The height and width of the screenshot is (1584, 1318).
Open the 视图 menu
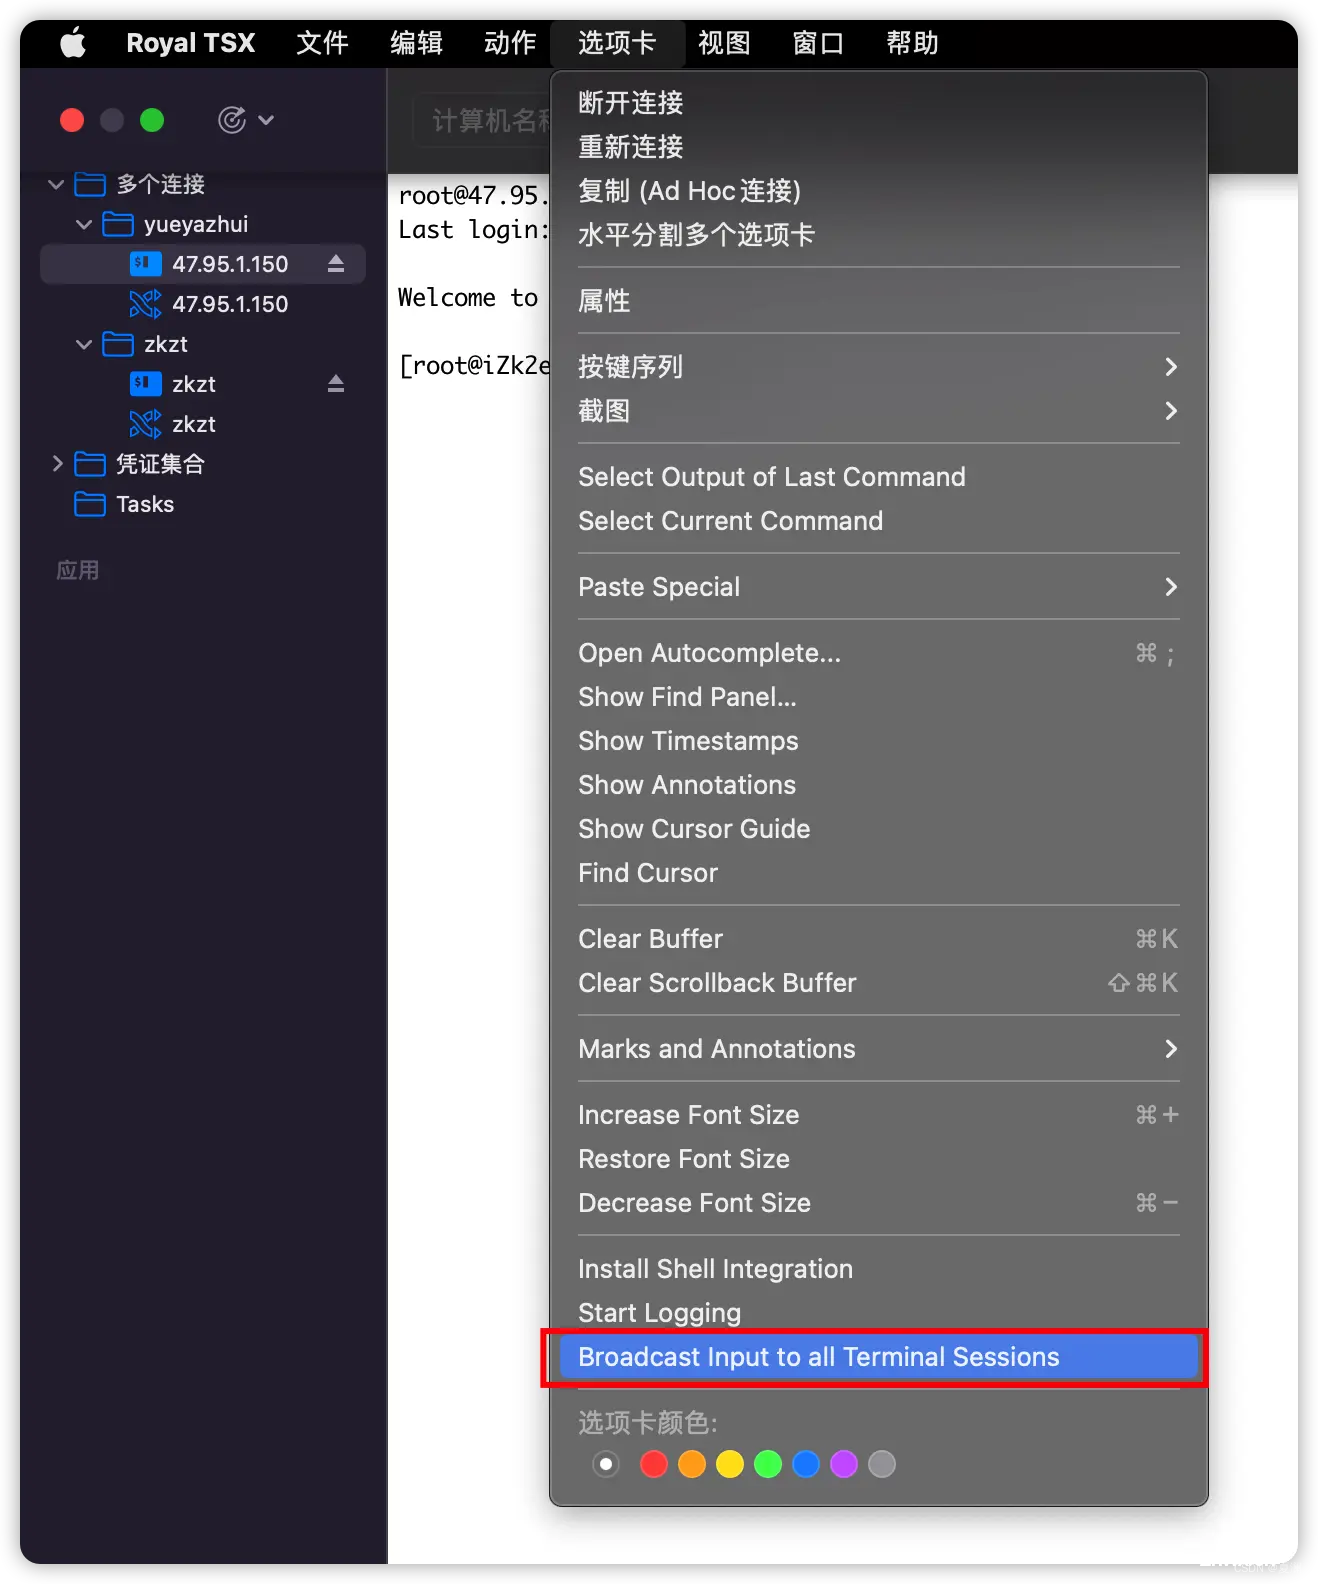click(x=724, y=43)
